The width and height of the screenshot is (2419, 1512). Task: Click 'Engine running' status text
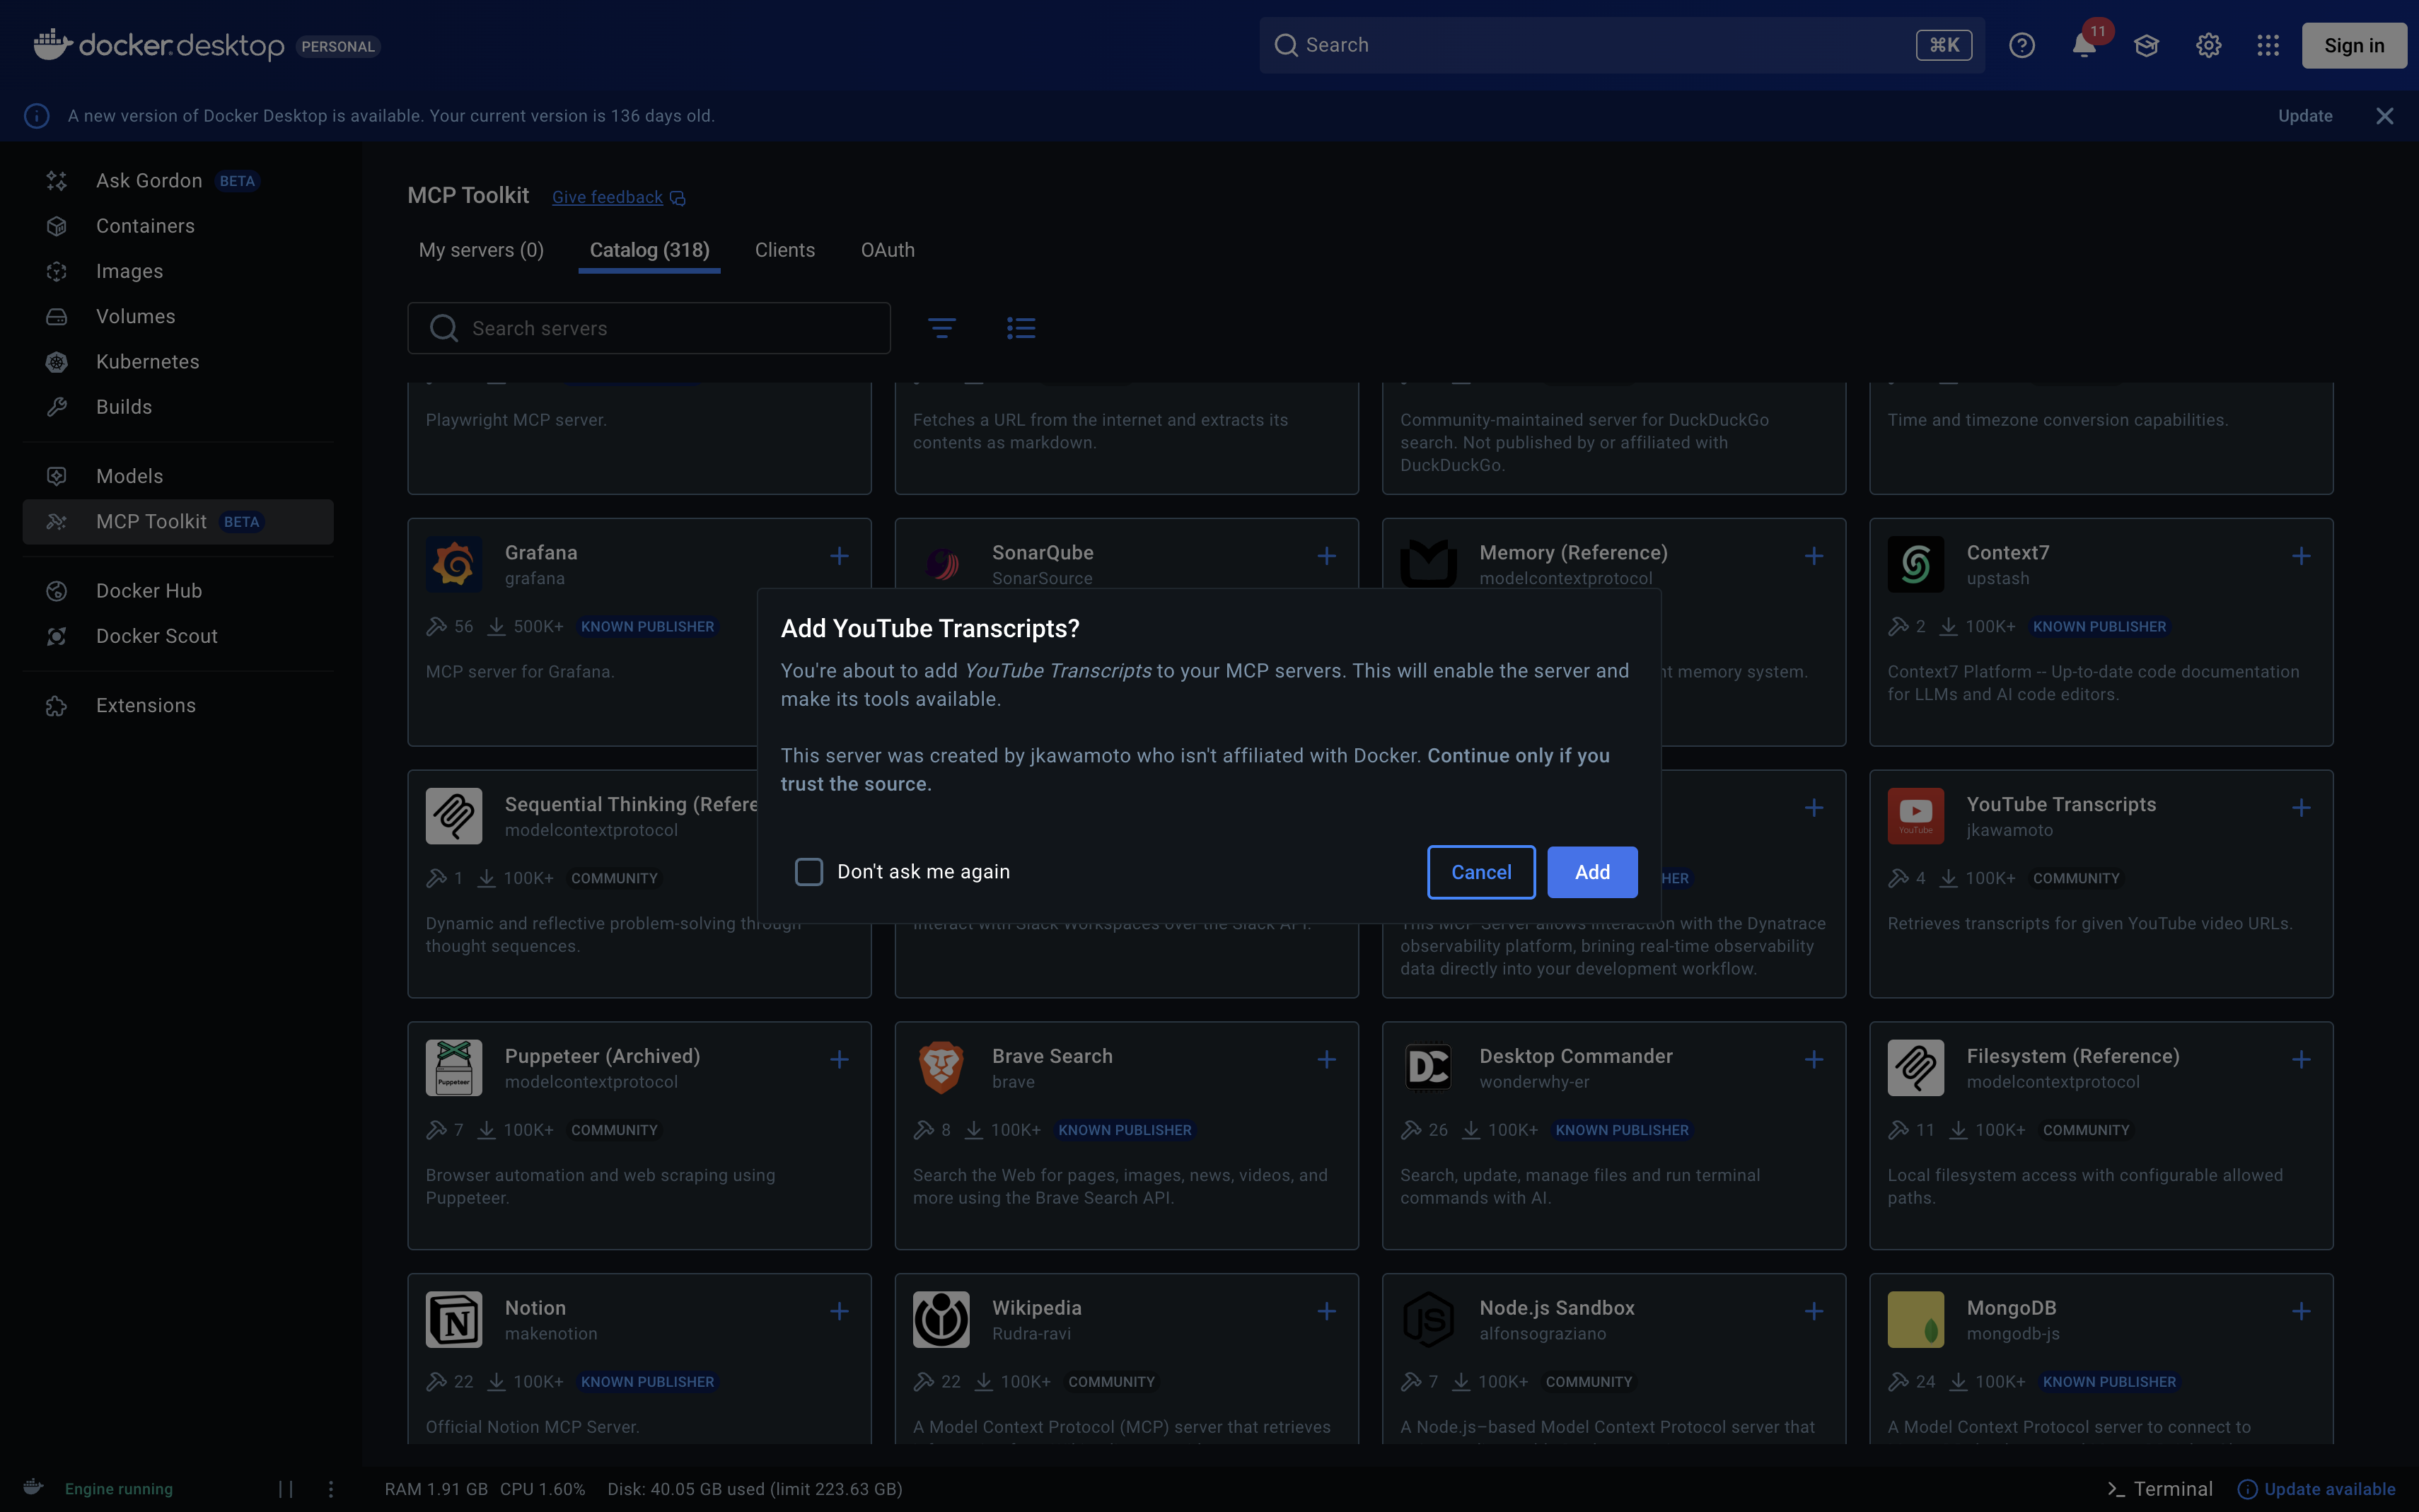pos(119,1489)
